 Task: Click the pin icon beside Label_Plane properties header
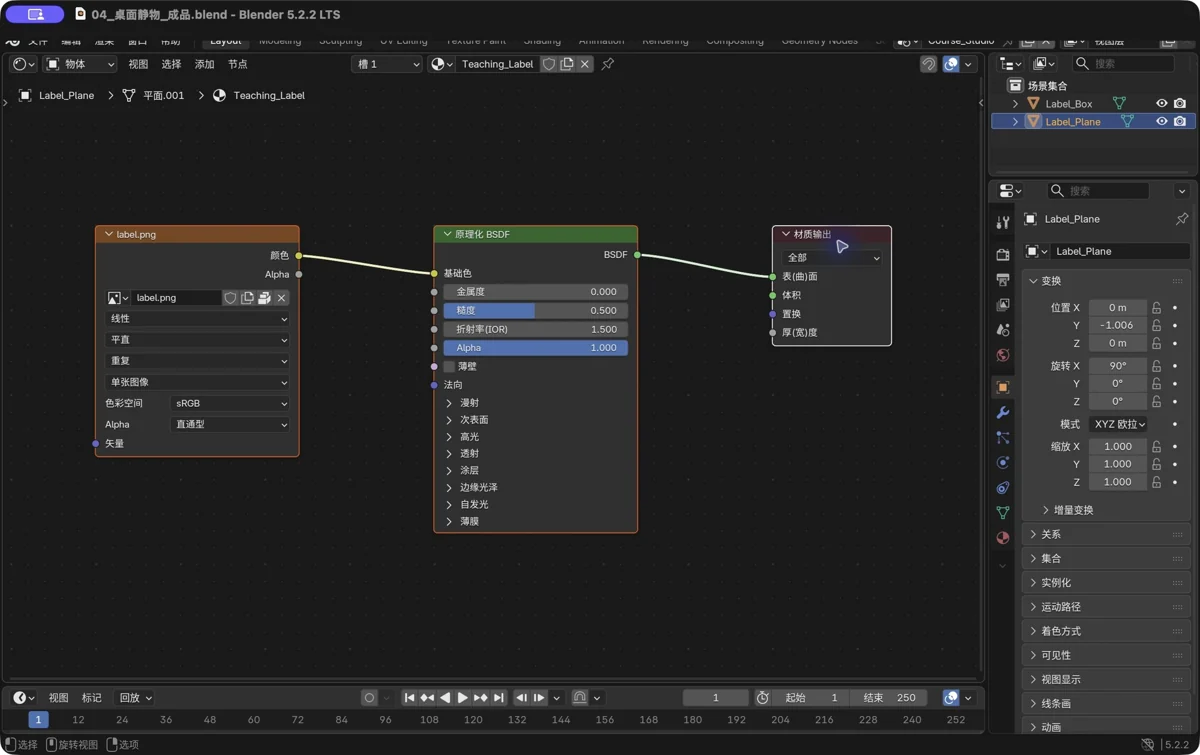[1181, 219]
